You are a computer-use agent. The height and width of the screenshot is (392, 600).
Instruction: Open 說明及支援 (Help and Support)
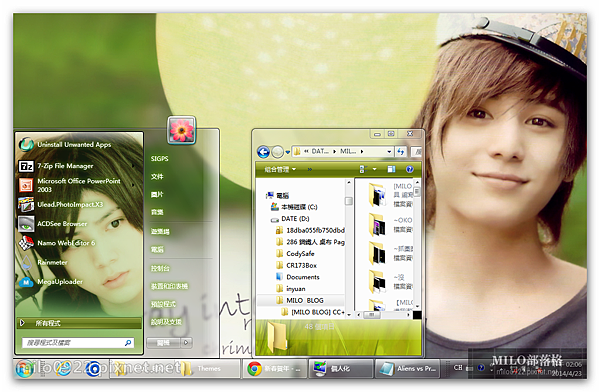(x=166, y=322)
